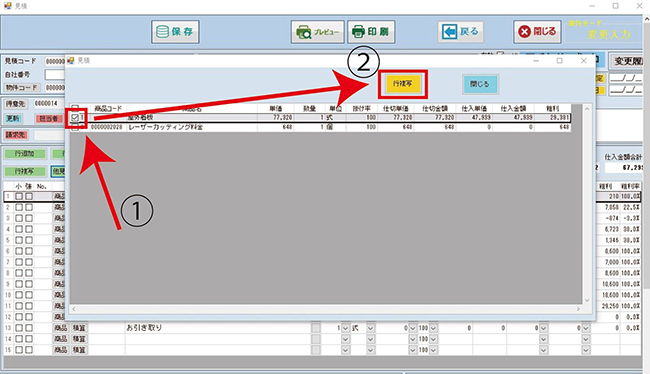650x374 pixels.
Task: Click the 積算 button in row 13
Action: pyautogui.click(x=79, y=328)
